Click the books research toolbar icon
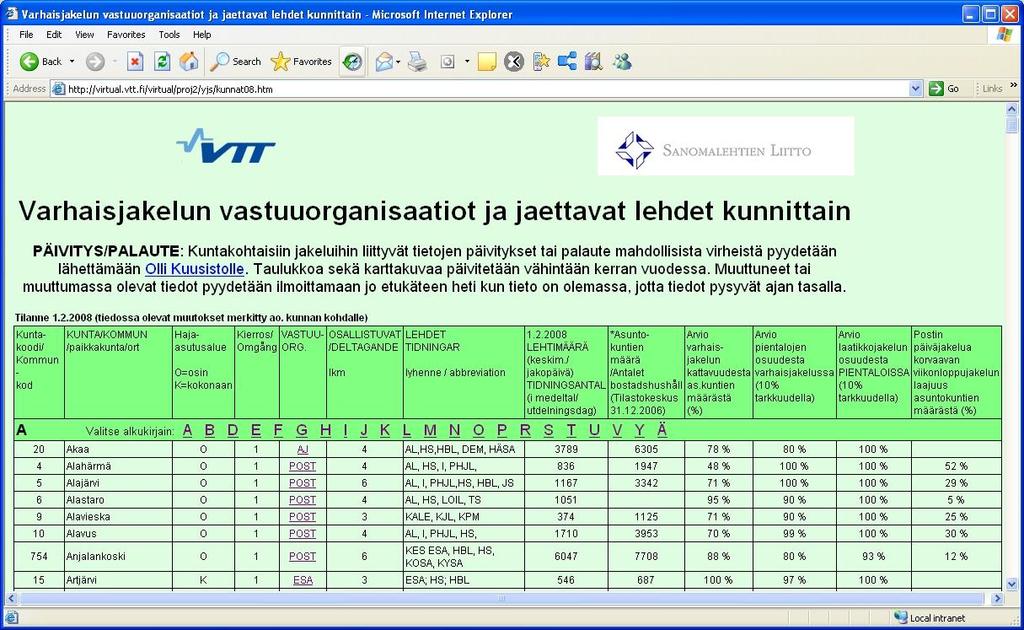Viewport: 1024px width, 630px height. 593,61
